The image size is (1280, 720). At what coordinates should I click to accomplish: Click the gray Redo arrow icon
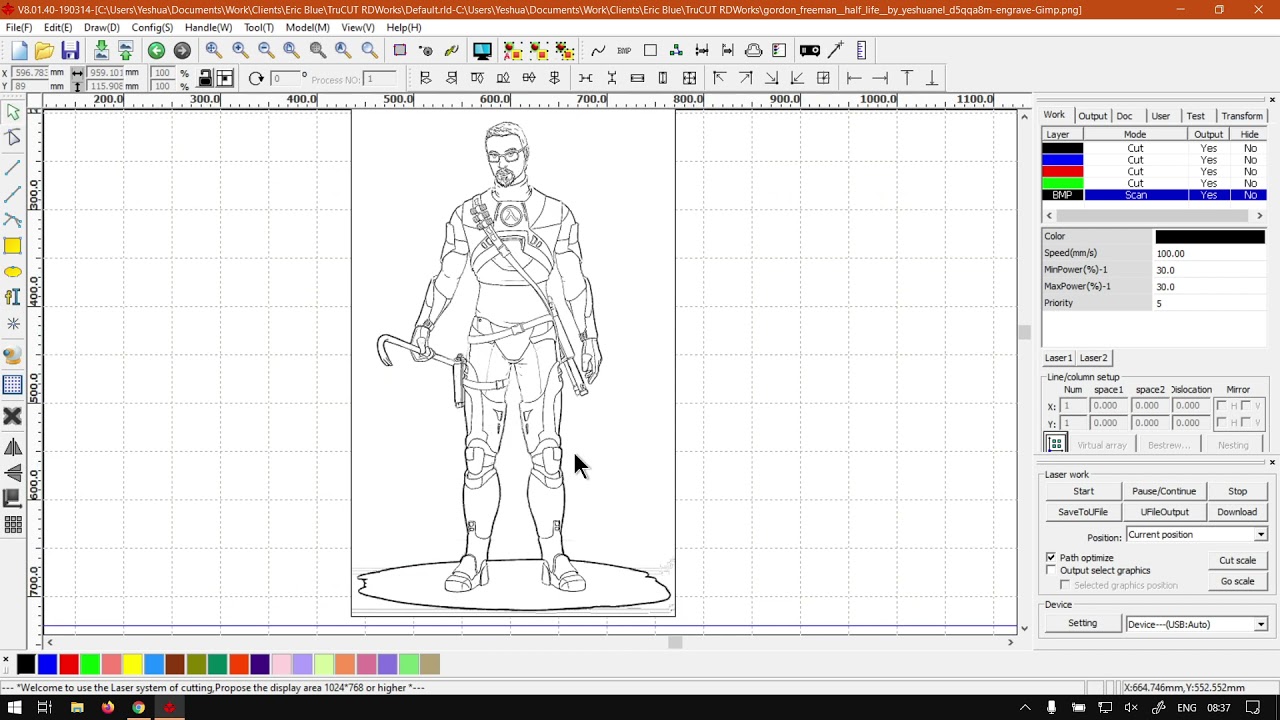click(182, 50)
